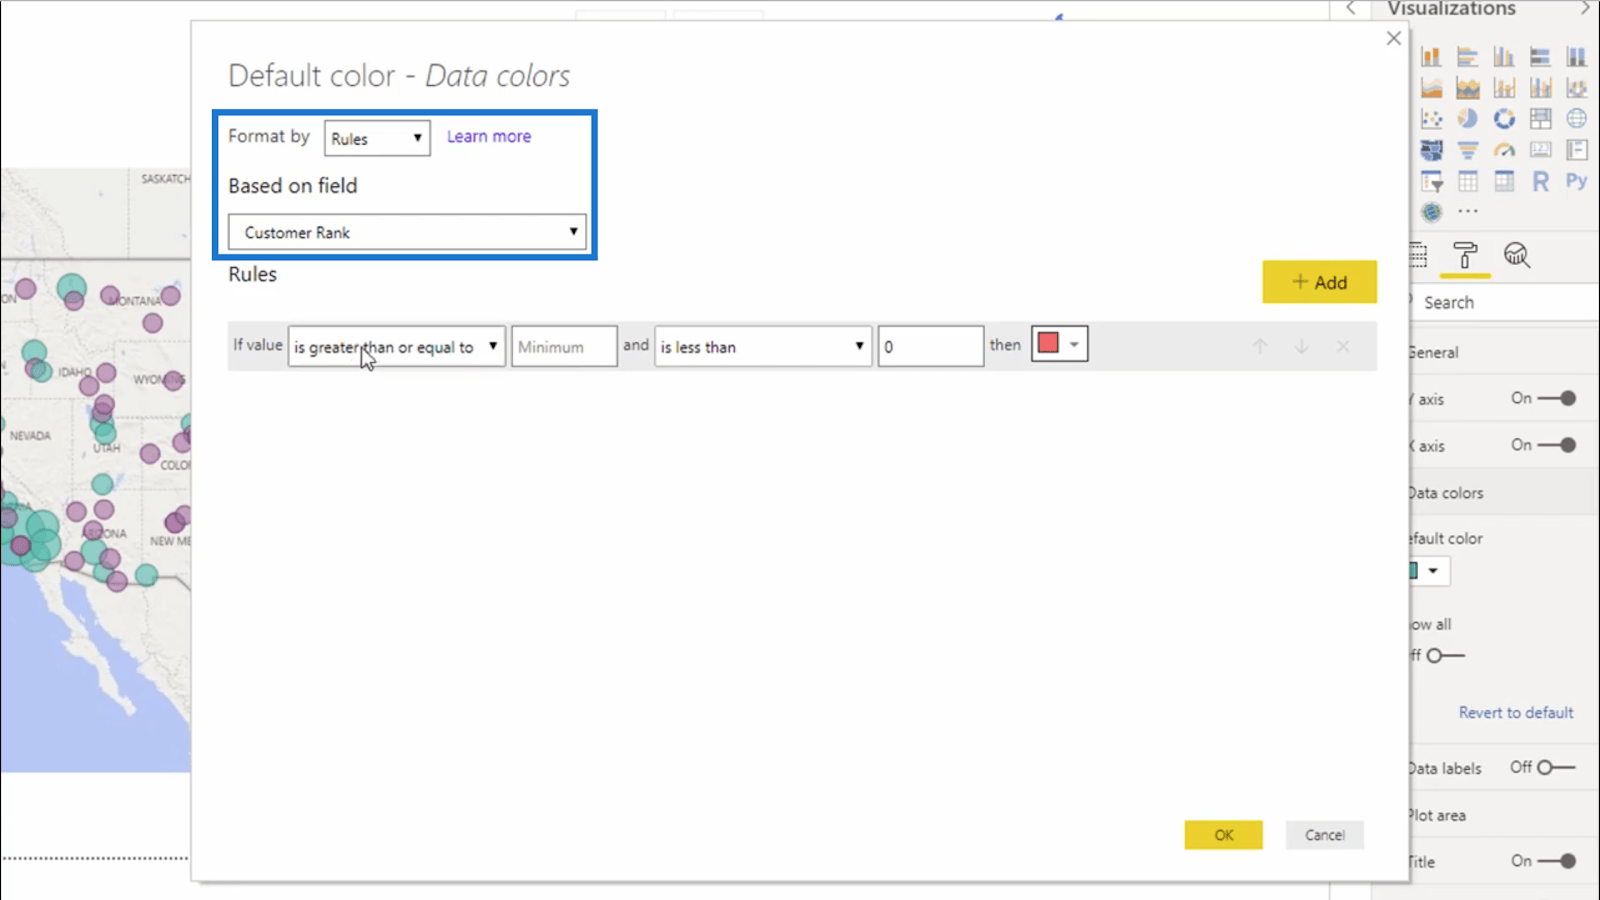Open the Learn more link
The width and height of the screenshot is (1600, 900).
click(489, 136)
